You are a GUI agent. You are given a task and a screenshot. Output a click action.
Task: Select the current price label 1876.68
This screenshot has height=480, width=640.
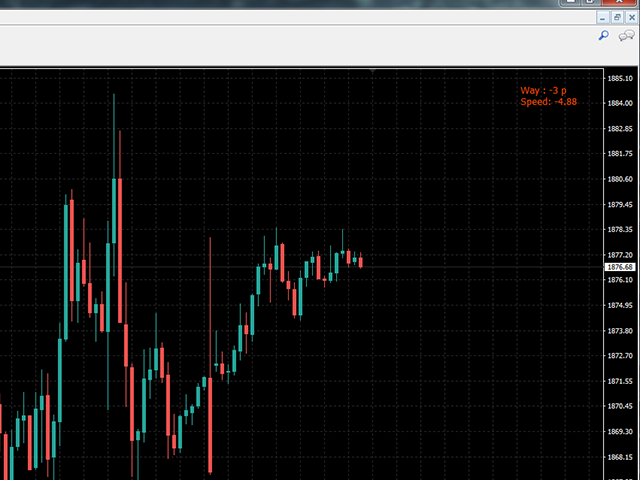(620, 267)
